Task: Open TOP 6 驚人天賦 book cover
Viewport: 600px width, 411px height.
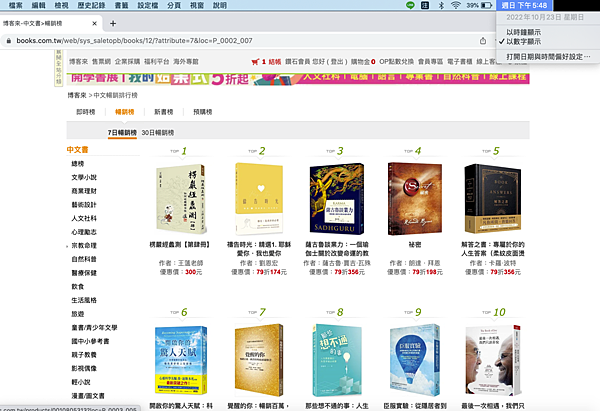Action: [x=181, y=360]
